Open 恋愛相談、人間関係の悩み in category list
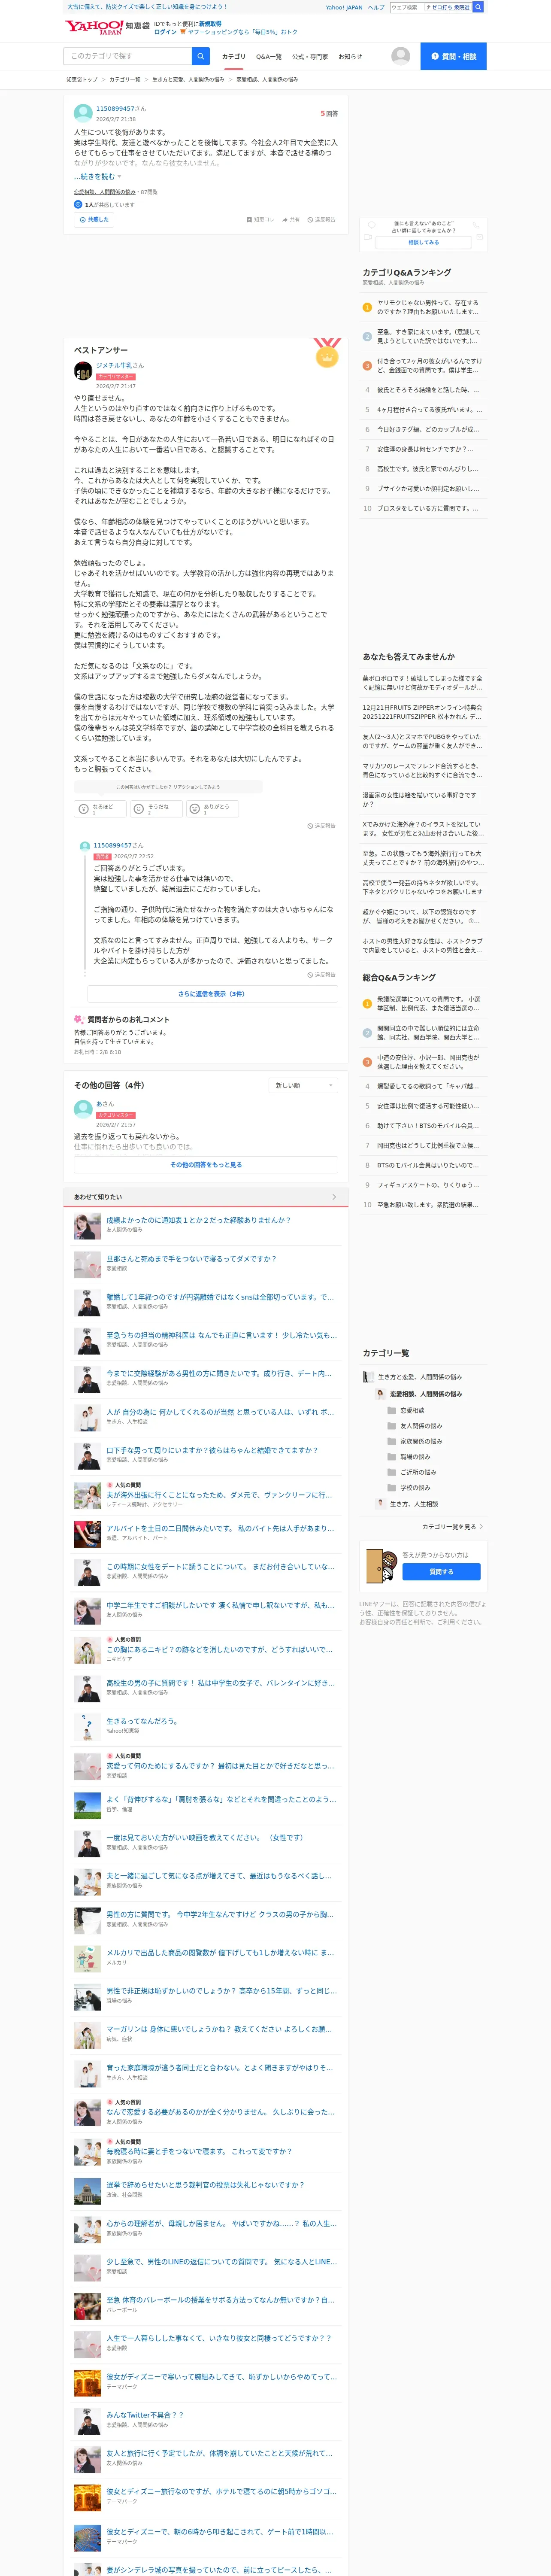551x2576 pixels. point(426,1394)
